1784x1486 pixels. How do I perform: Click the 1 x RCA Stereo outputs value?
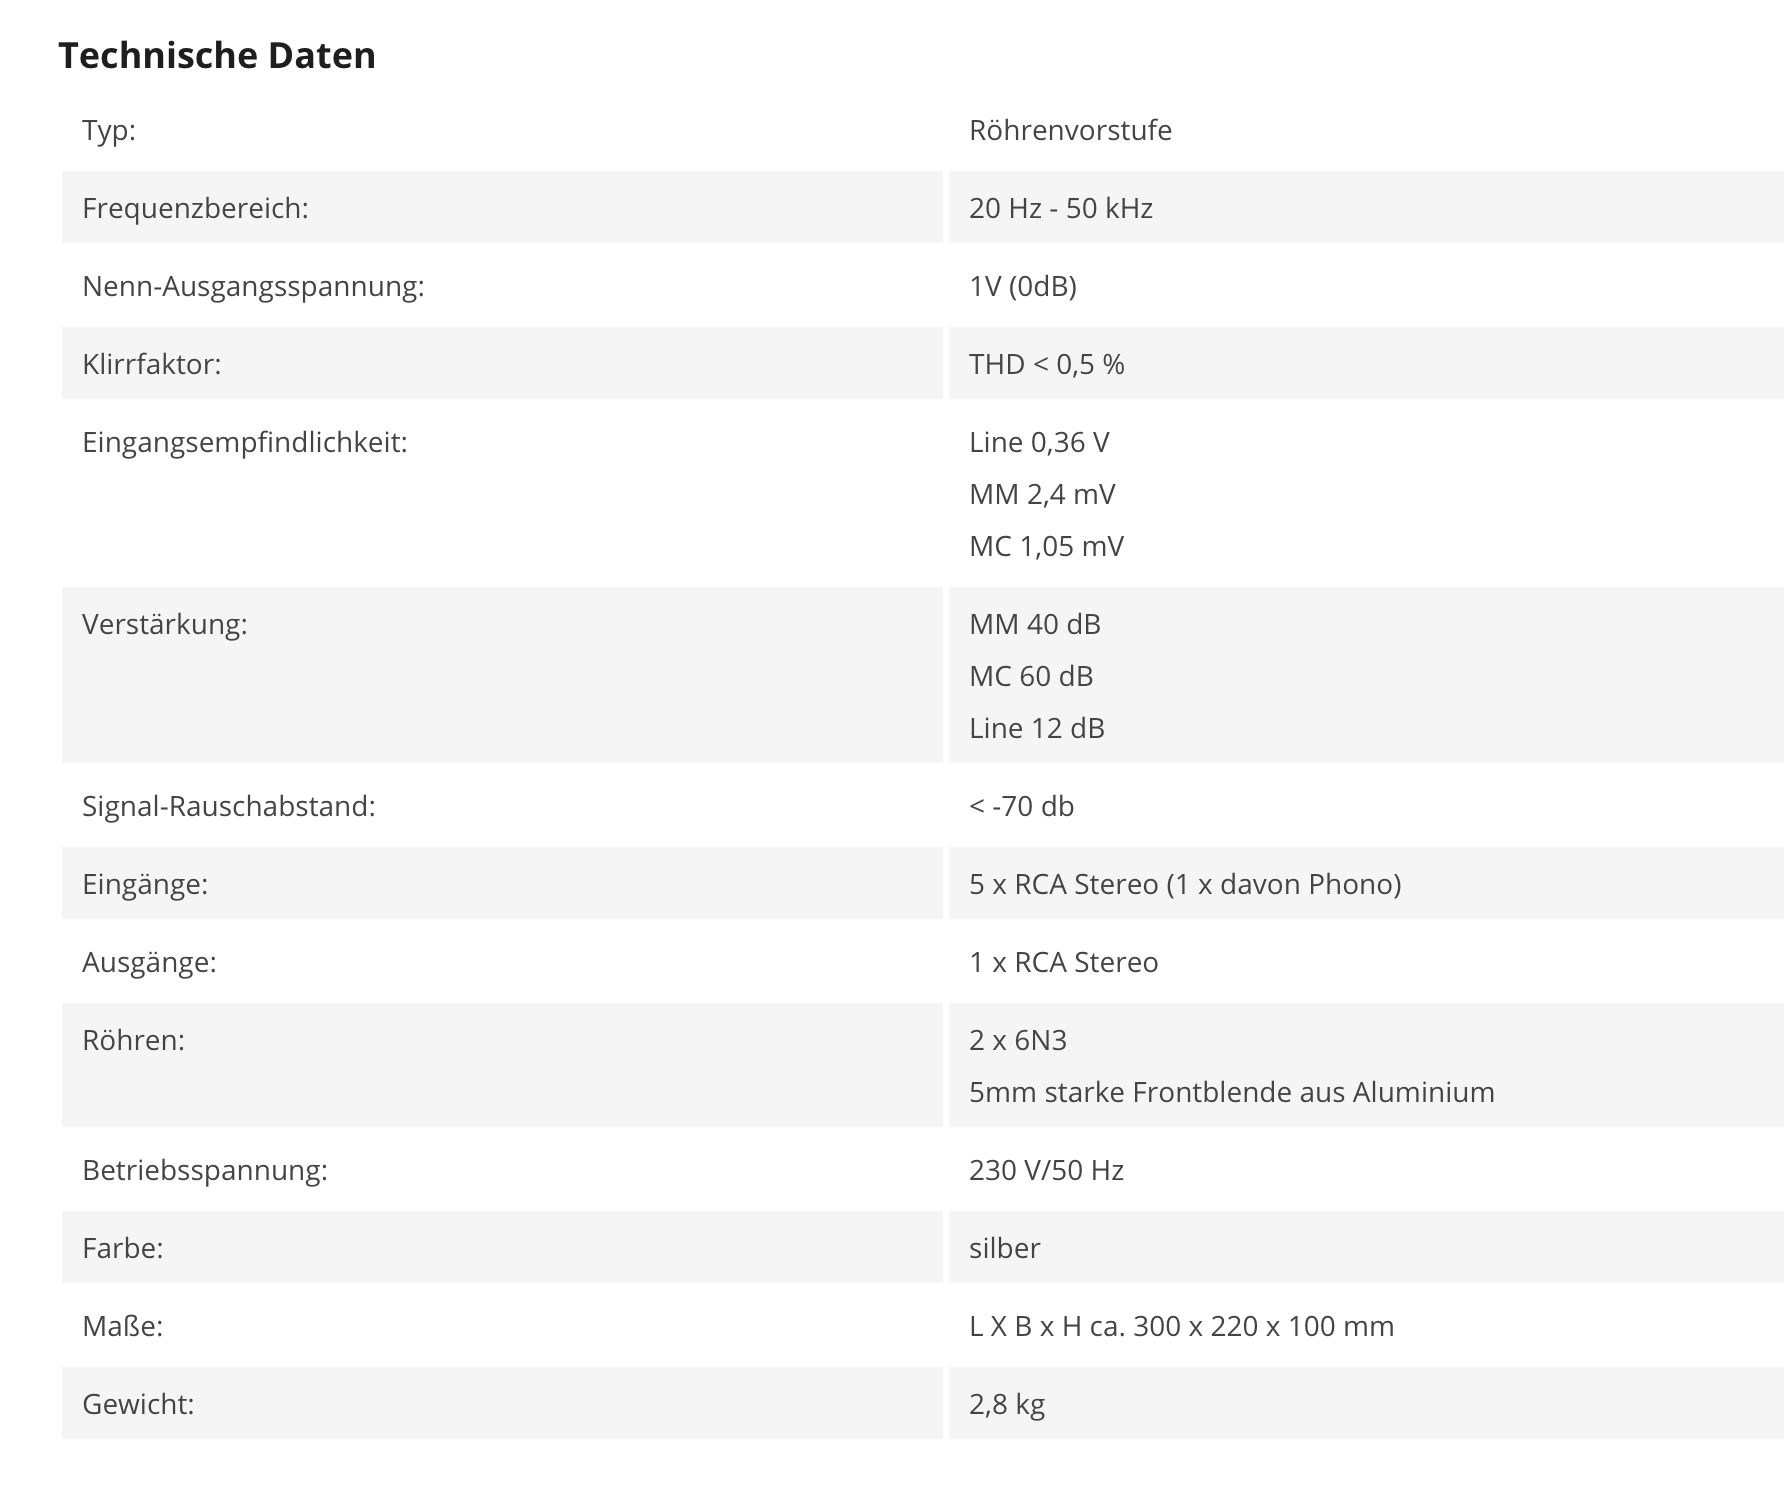point(1064,962)
